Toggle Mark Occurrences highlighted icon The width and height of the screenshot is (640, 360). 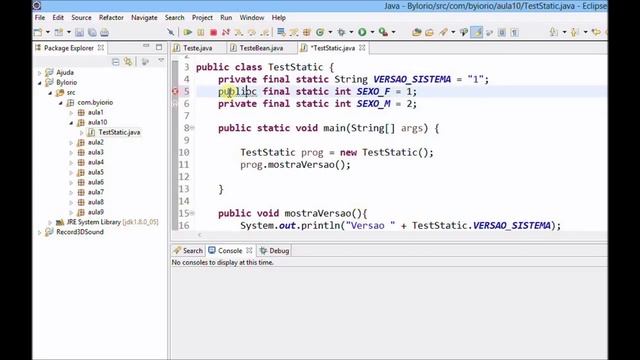pos(476,32)
